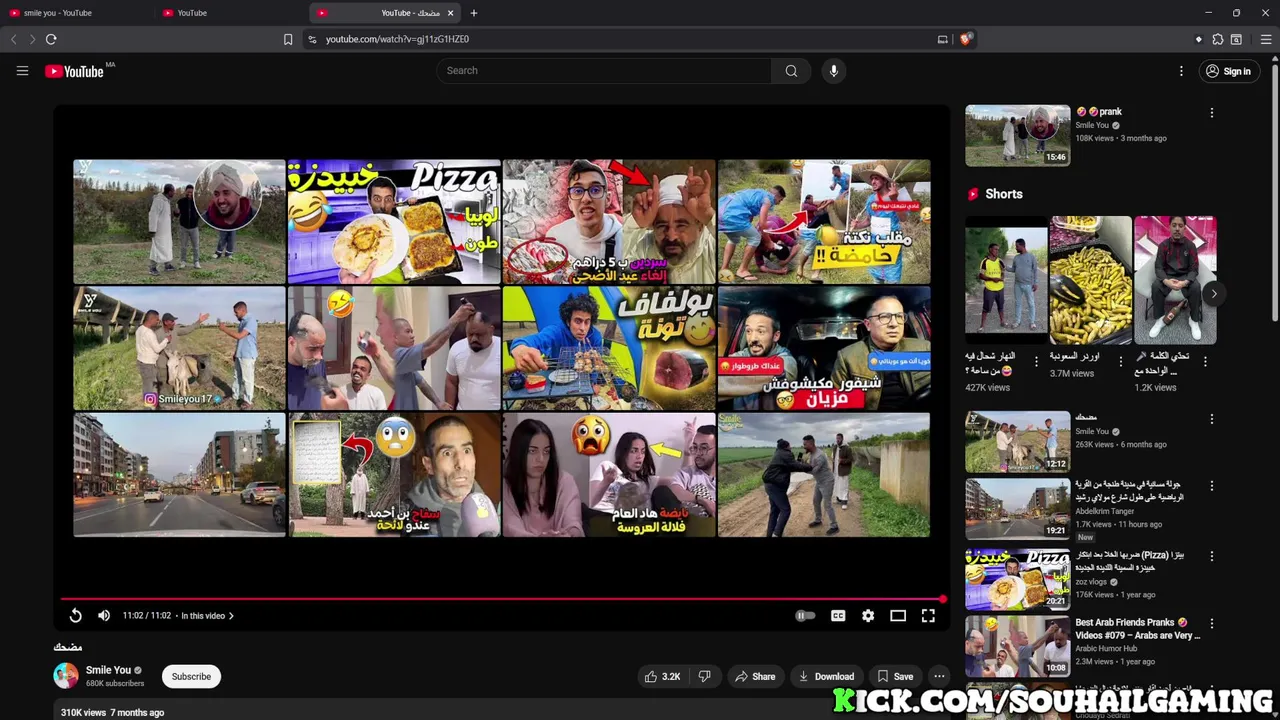Open the 12:12 Smile You recommended video
The image size is (1280, 720).
point(1017,441)
